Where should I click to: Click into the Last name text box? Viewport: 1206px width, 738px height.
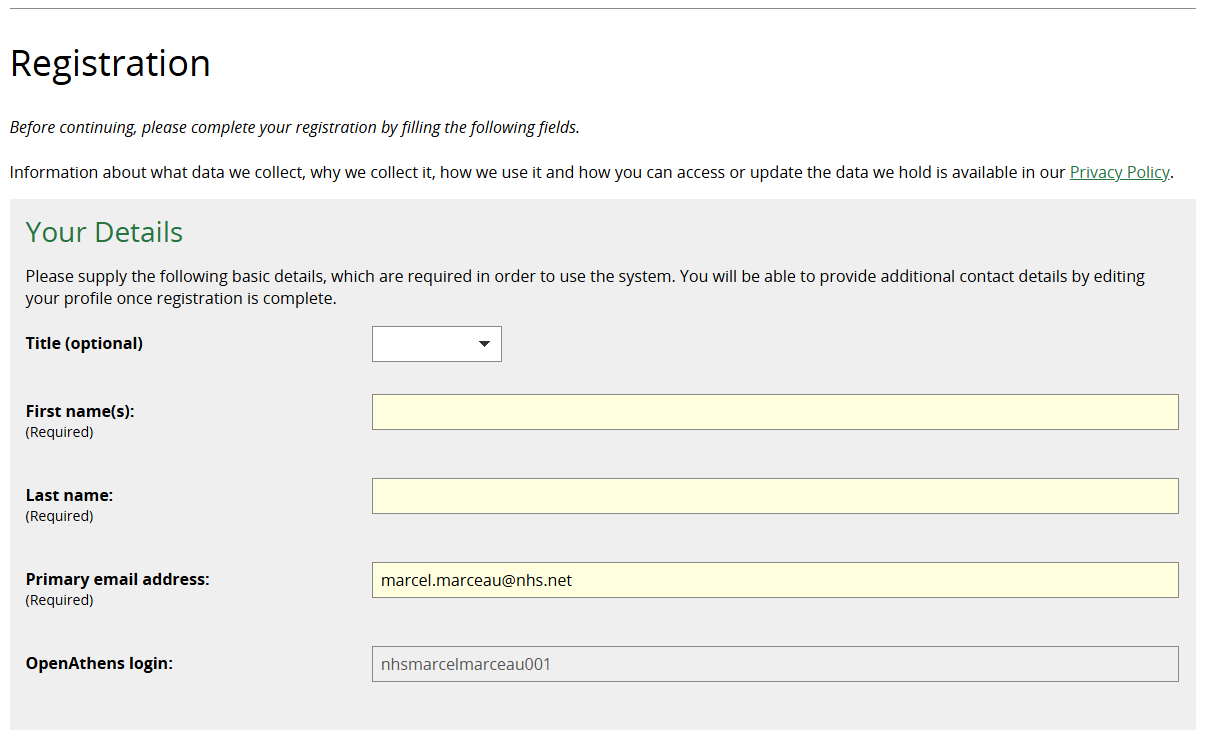pos(774,496)
